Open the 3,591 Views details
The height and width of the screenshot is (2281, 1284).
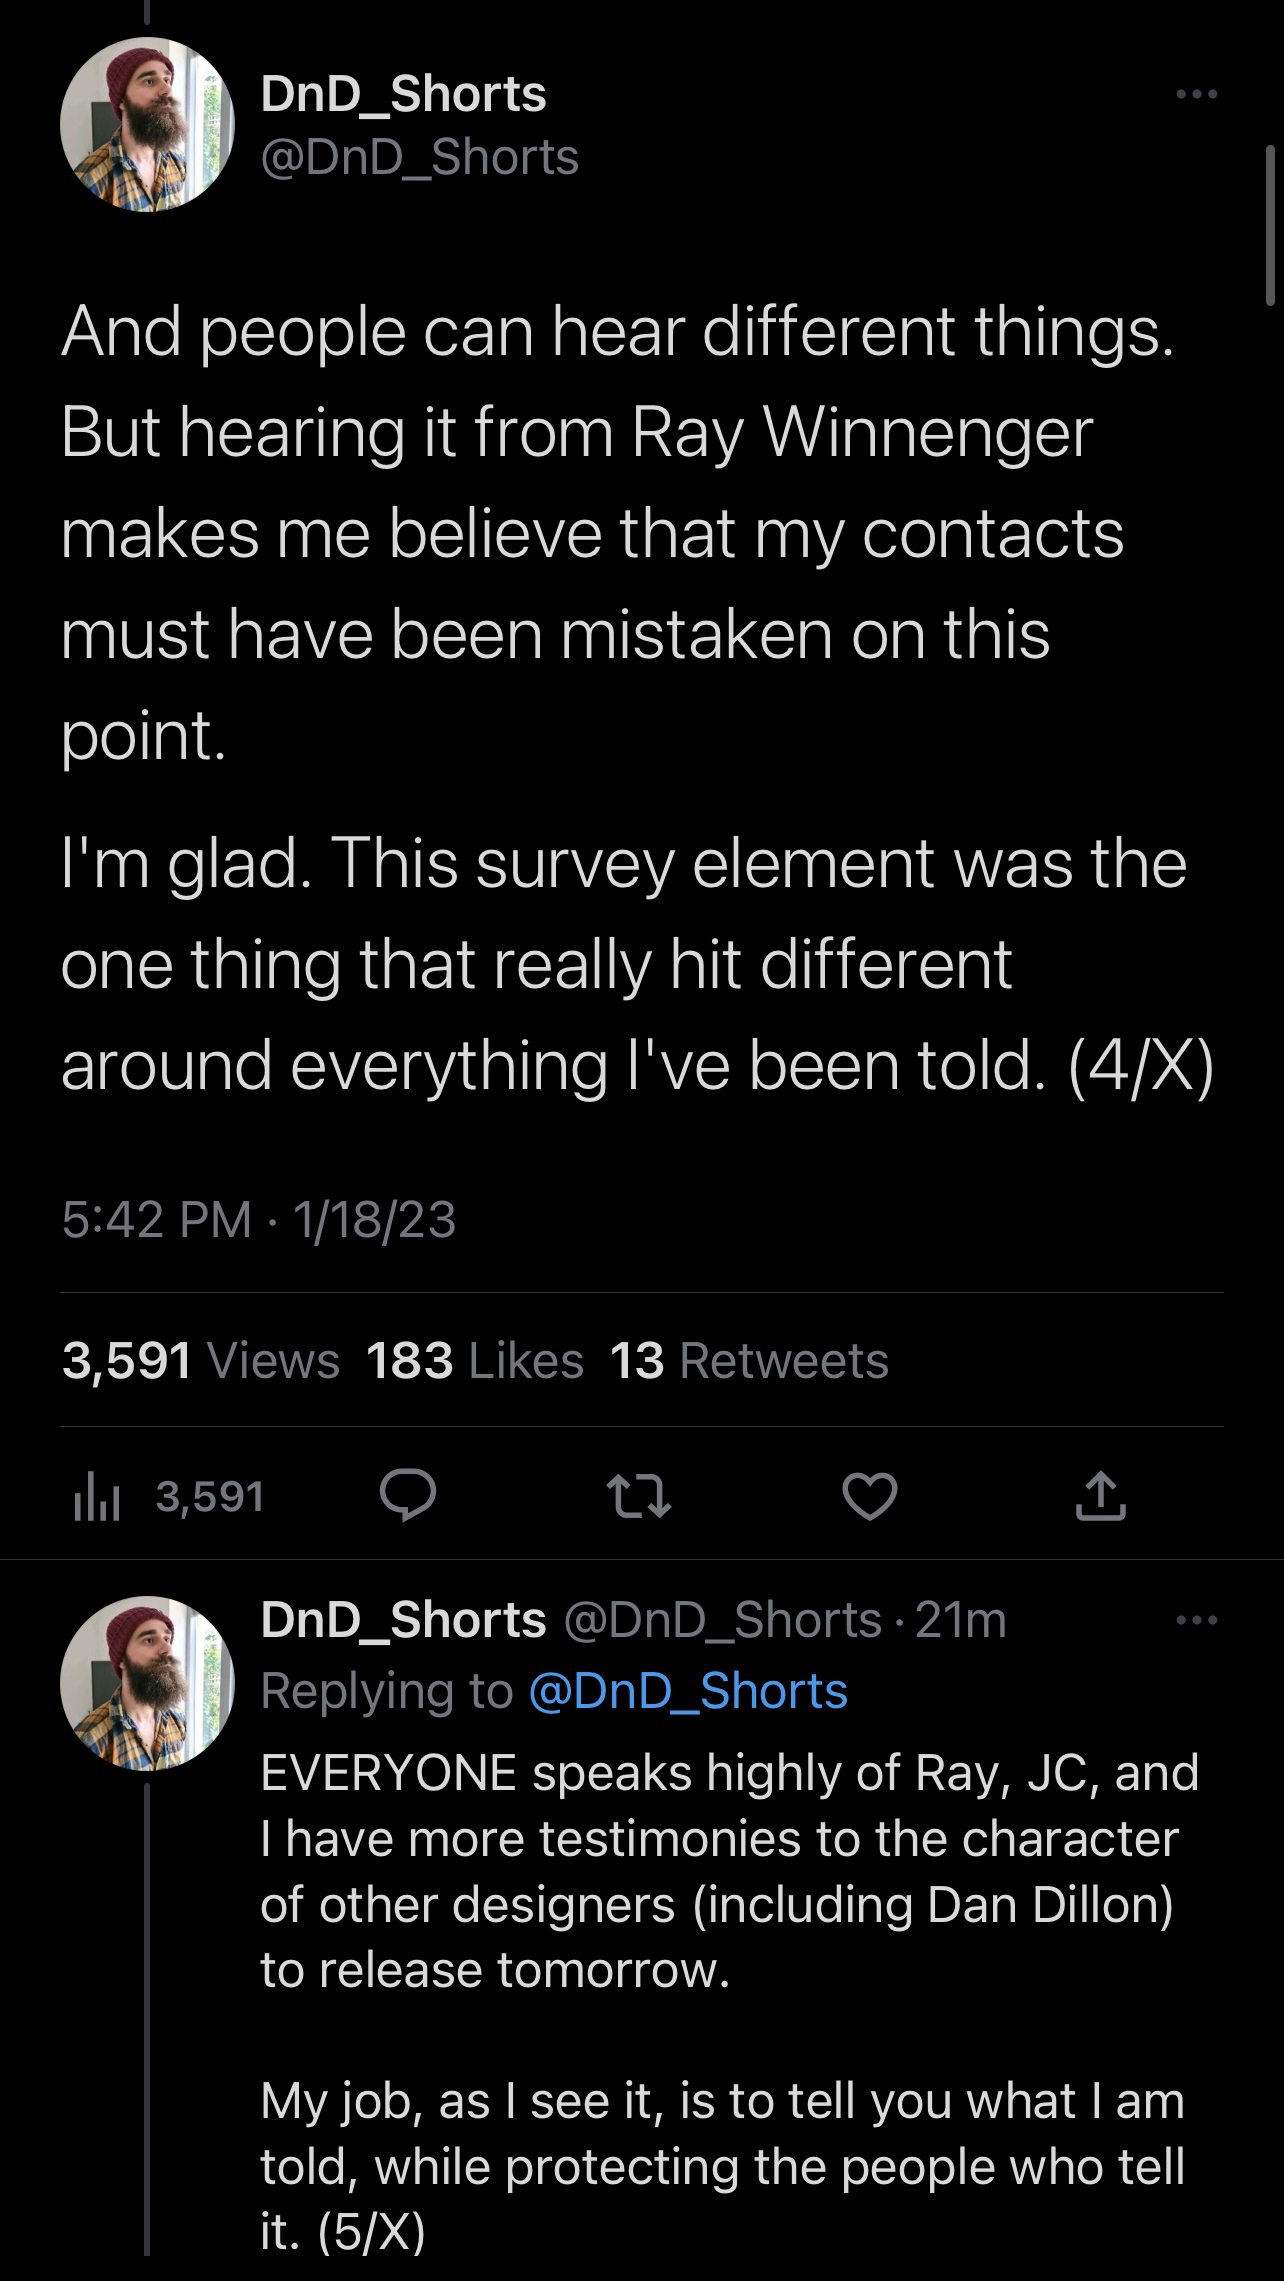coord(200,1361)
